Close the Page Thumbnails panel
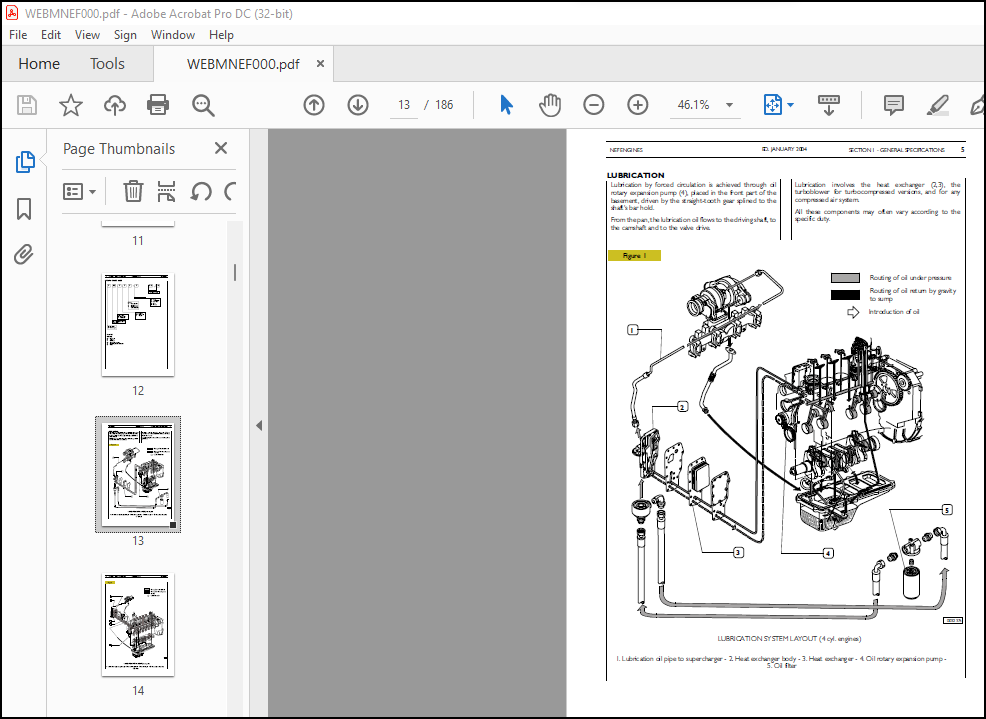986x719 pixels. (x=221, y=148)
